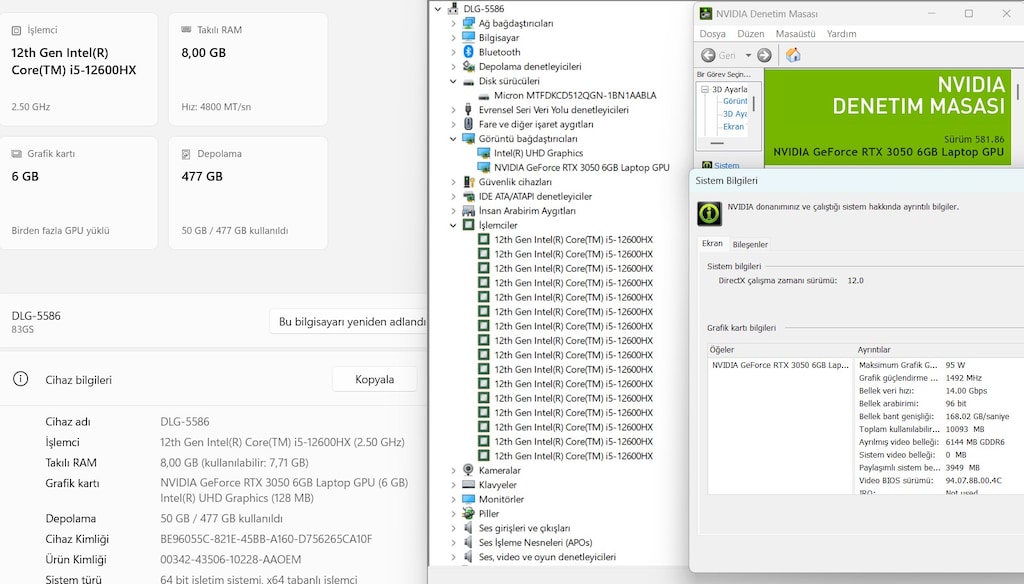
Task: Click the Takılı RAM card
Action: click(x=248, y=69)
